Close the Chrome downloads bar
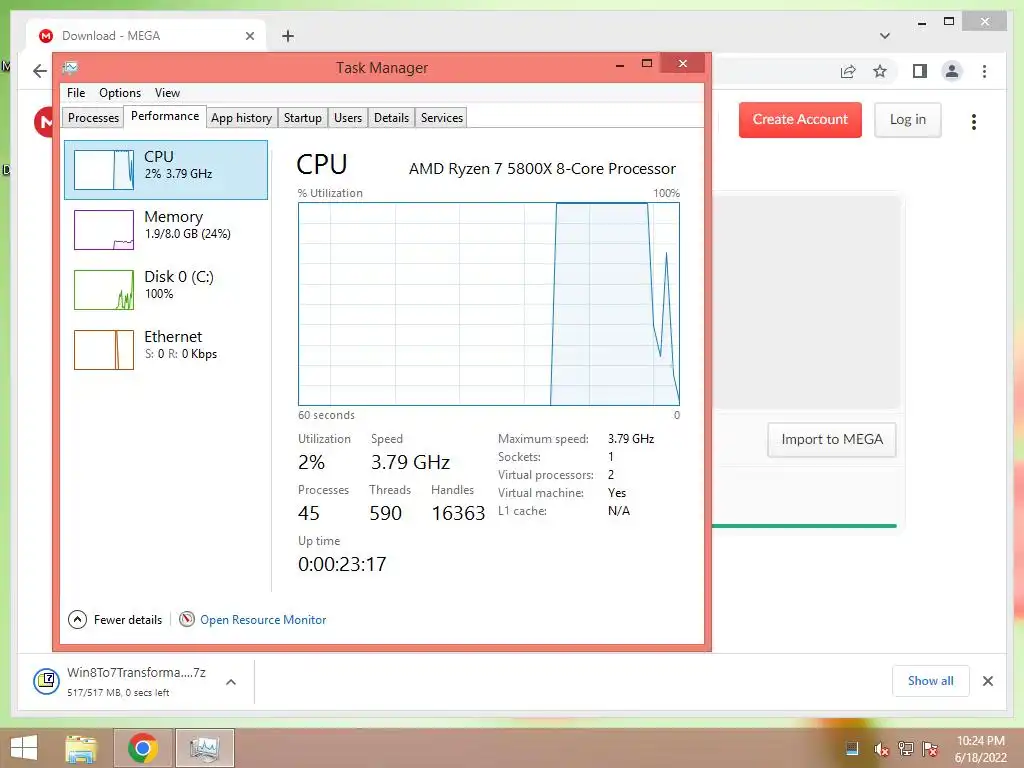The height and width of the screenshot is (768, 1024). click(x=987, y=681)
